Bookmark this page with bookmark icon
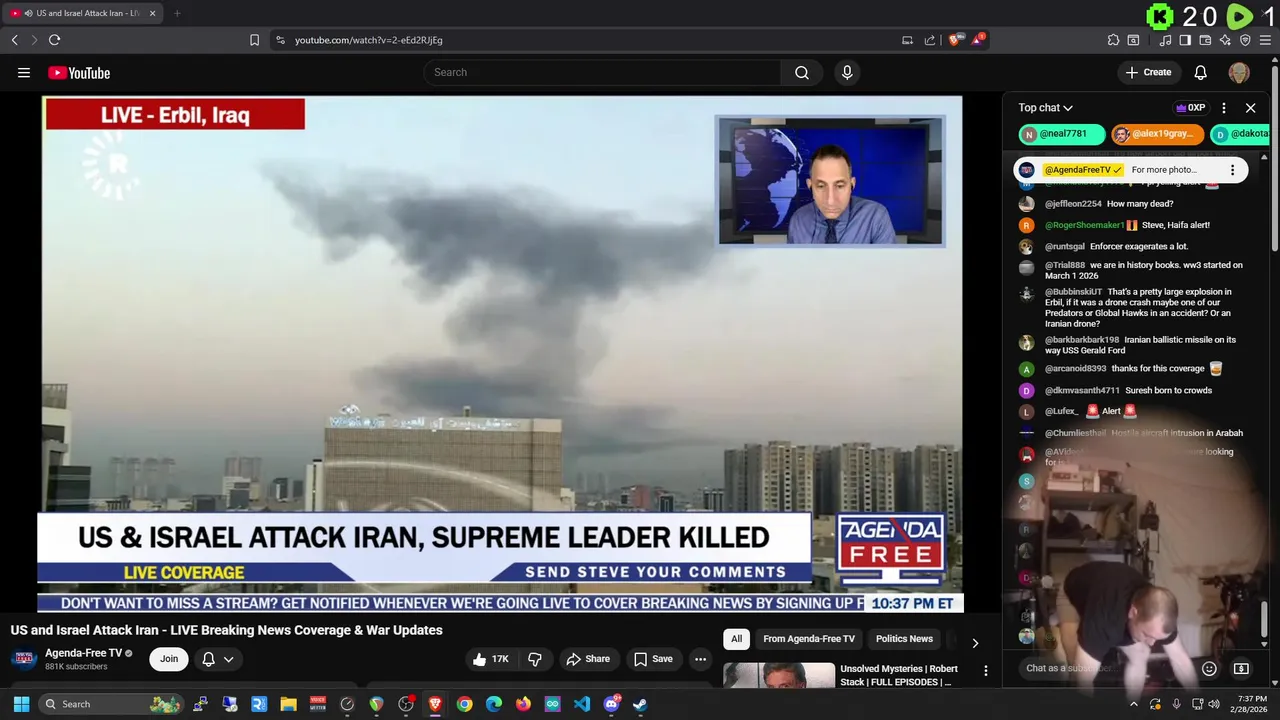This screenshot has width=1280, height=720. tap(254, 40)
